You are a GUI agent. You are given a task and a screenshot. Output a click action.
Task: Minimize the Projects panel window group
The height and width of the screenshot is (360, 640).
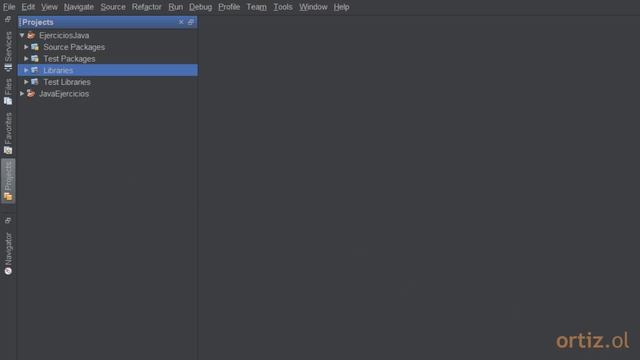pyautogui.click(x=191, y=22)
